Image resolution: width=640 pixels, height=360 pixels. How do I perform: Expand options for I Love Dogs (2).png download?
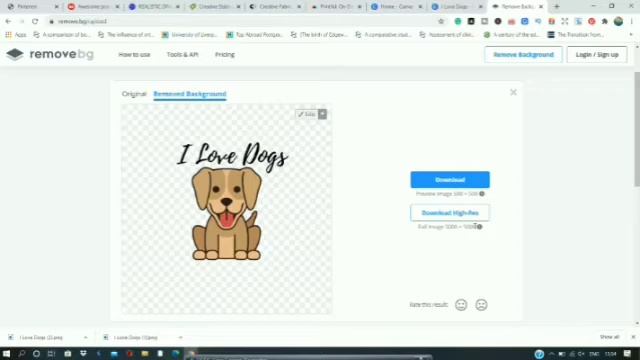[x=85, y=338]
